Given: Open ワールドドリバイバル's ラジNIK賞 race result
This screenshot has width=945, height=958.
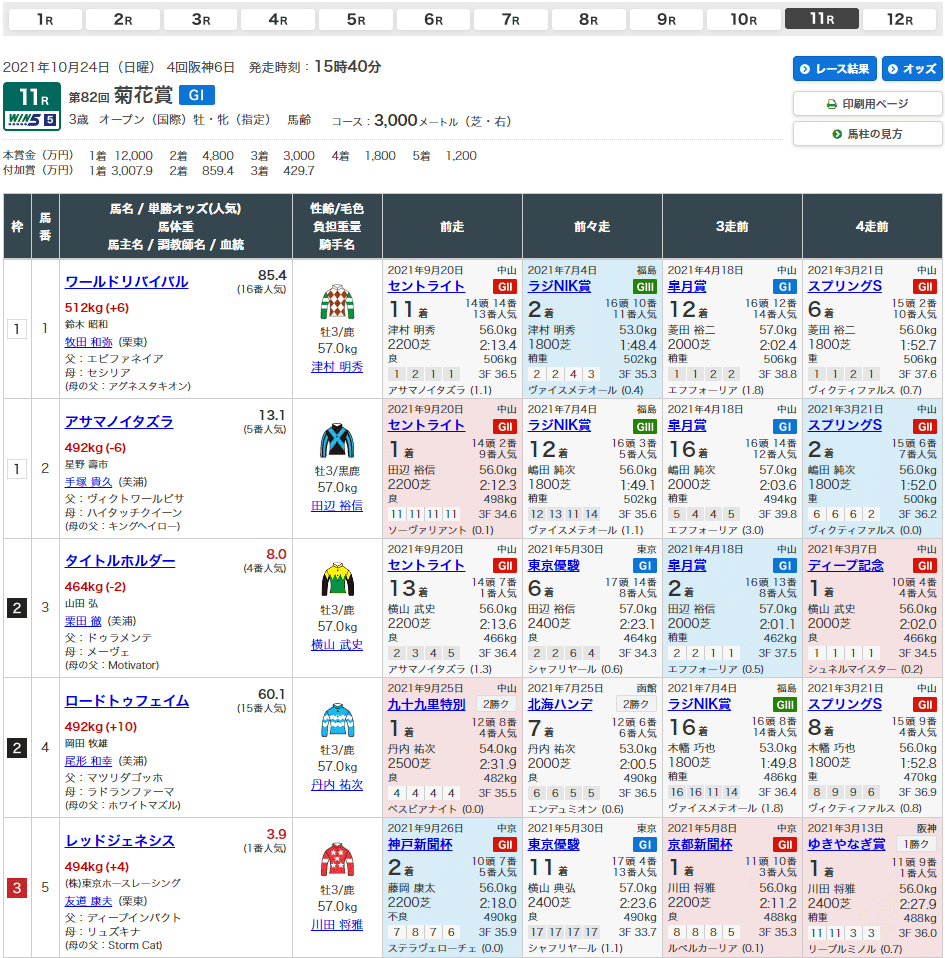Looking at the screenshot, I should point(559,287).
